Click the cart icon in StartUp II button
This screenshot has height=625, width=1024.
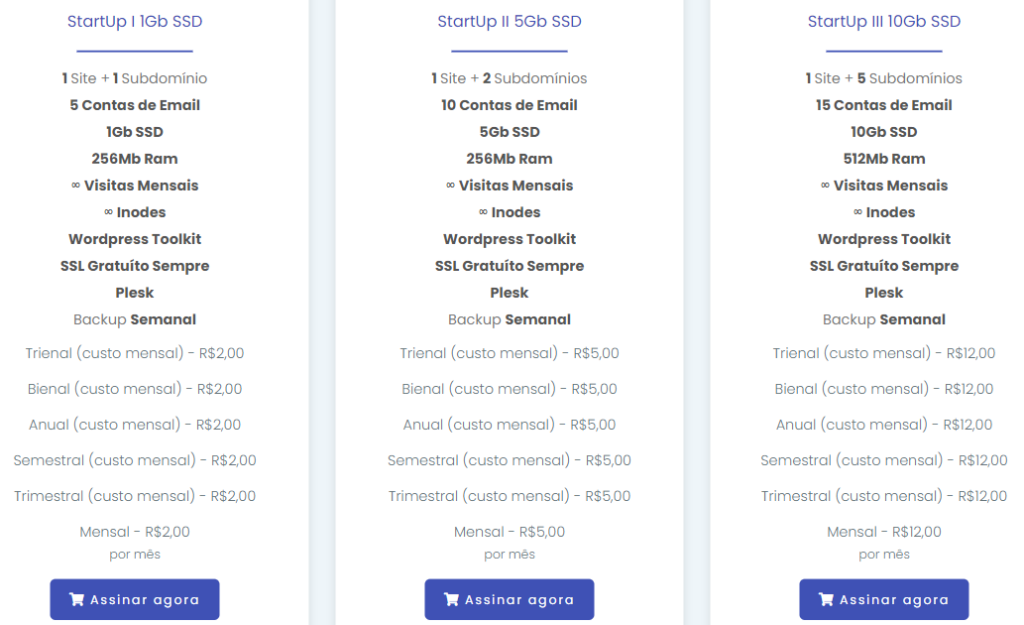pos(451,600)
